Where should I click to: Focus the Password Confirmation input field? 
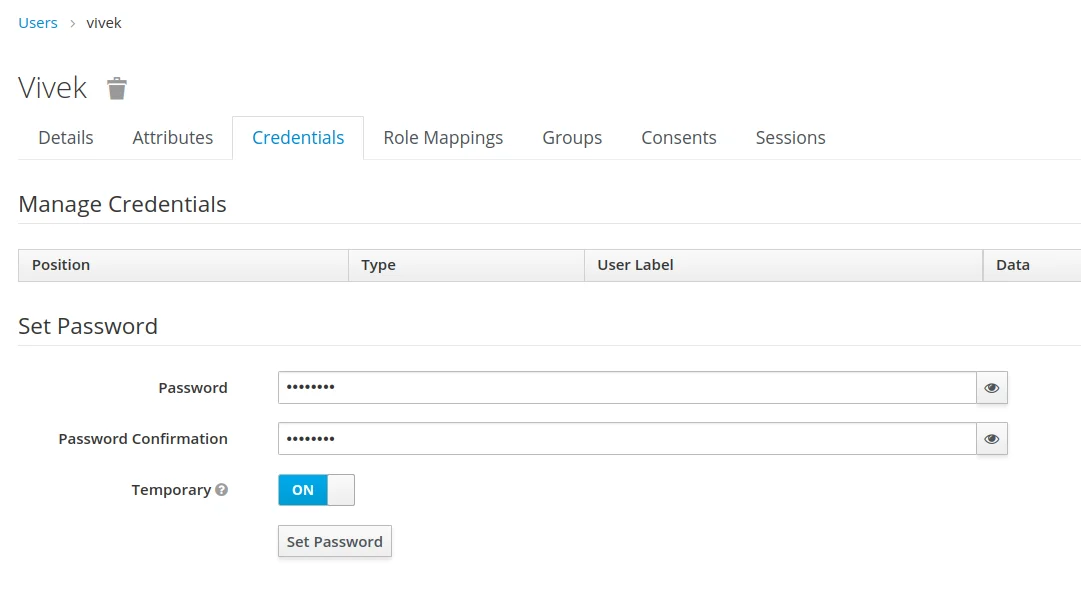pos(627,439)
